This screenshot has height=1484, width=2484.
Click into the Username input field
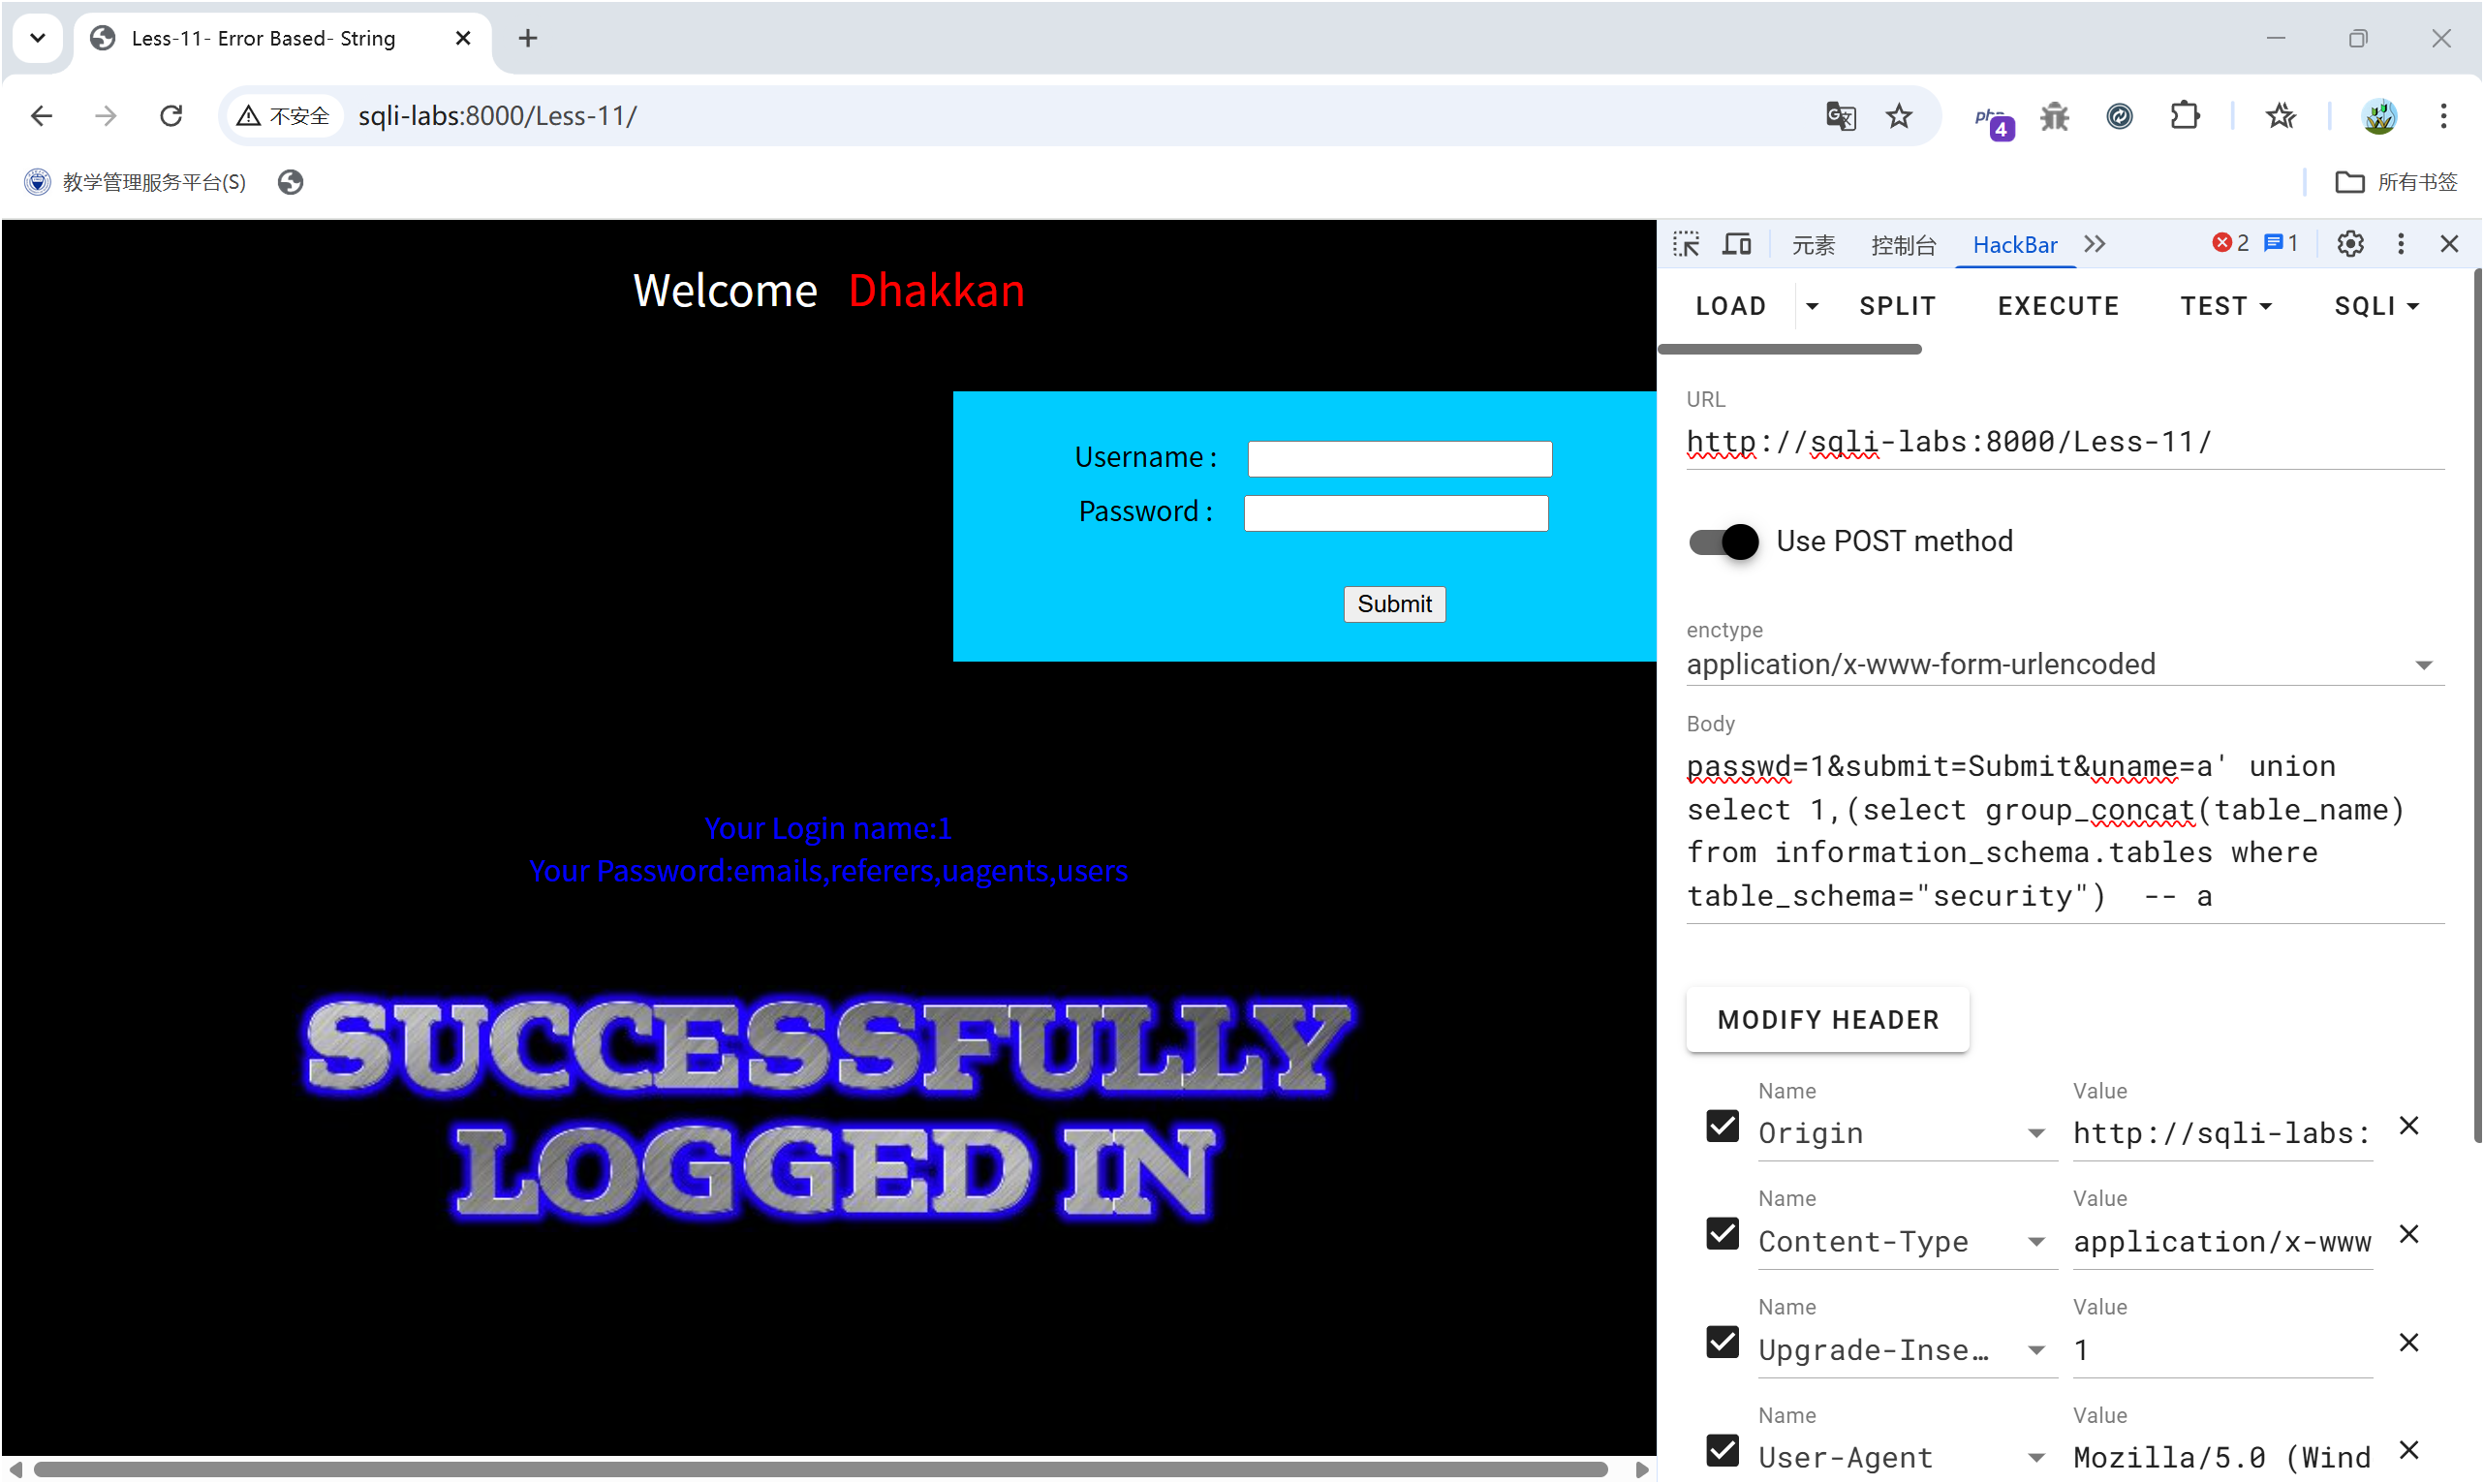(x=1399, y=459)
